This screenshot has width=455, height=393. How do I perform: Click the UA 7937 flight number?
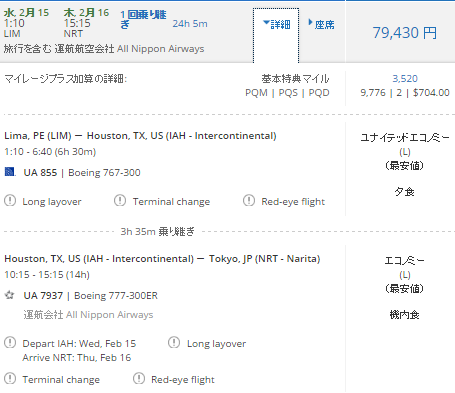click(43, 296)
